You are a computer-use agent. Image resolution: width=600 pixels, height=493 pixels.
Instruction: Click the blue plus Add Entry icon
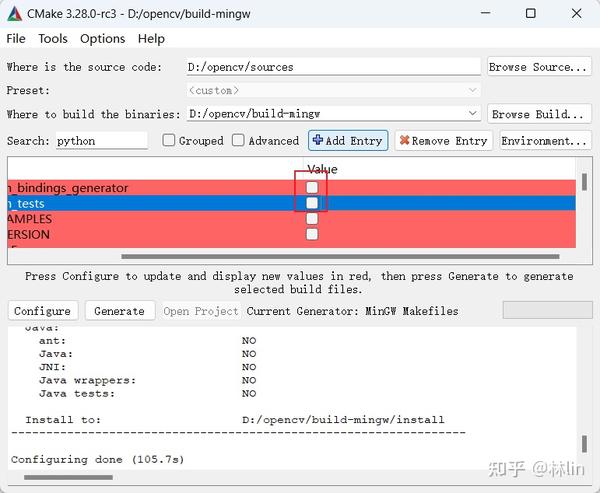click(x=318, y=140)
